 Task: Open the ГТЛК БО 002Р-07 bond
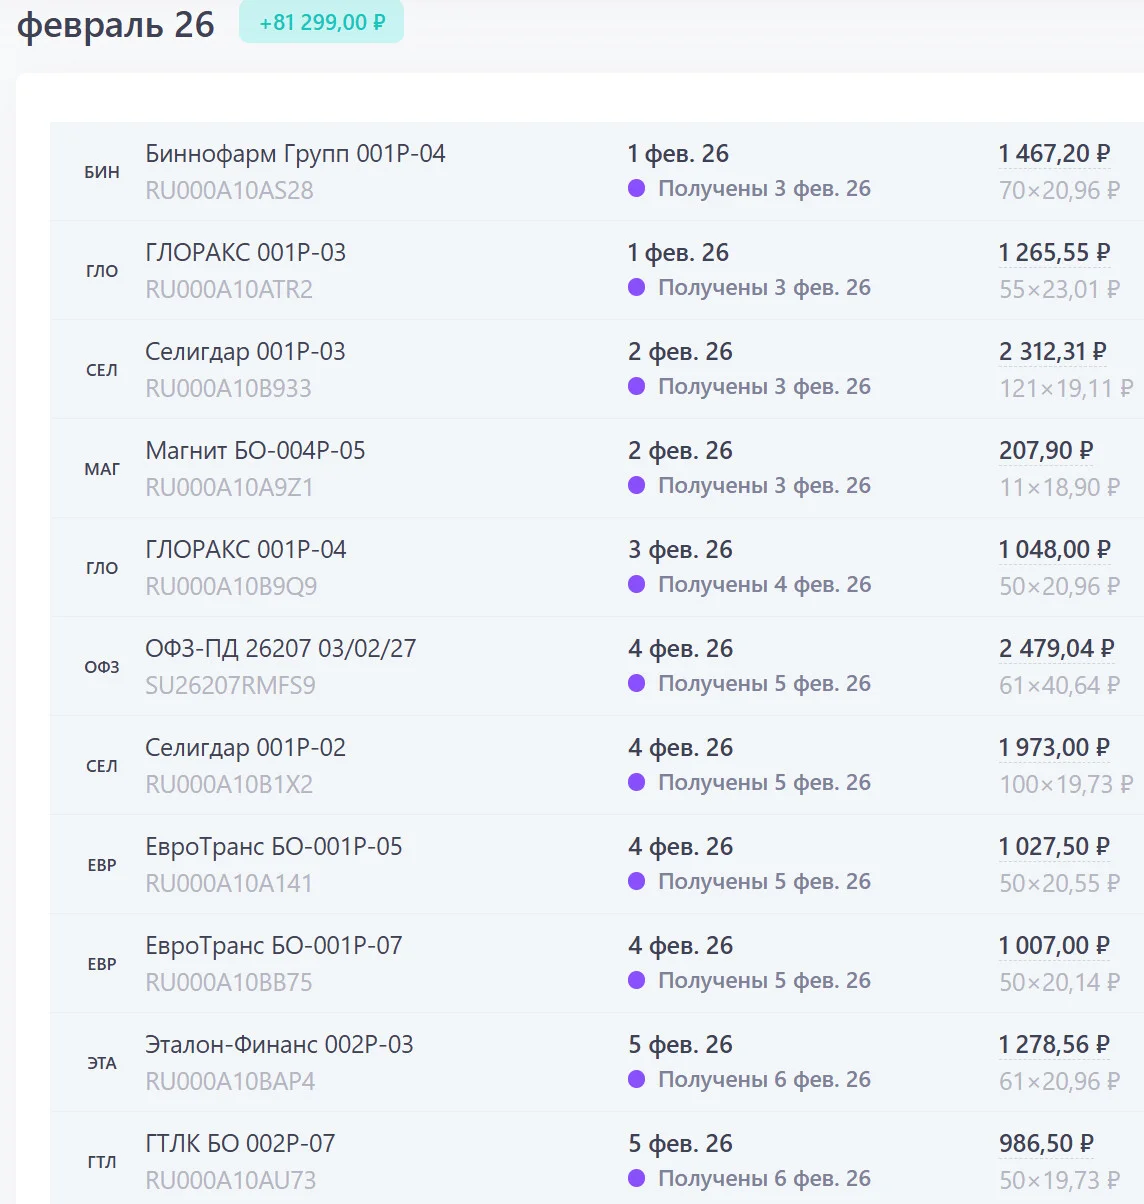click(x=240, y=1144)
